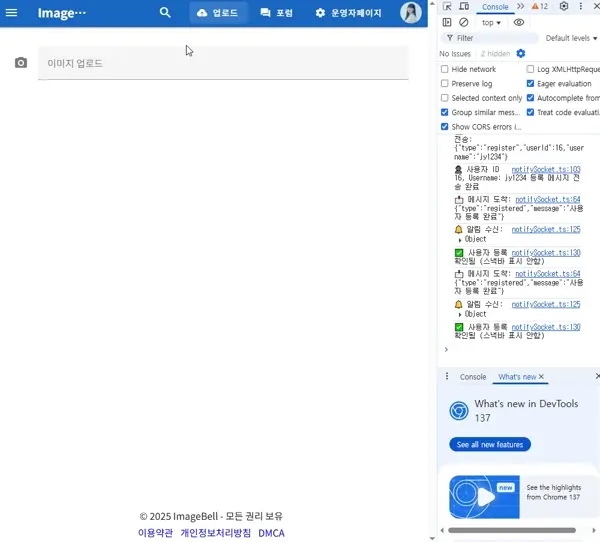Show the console sidebar

[x=447, y=22]
